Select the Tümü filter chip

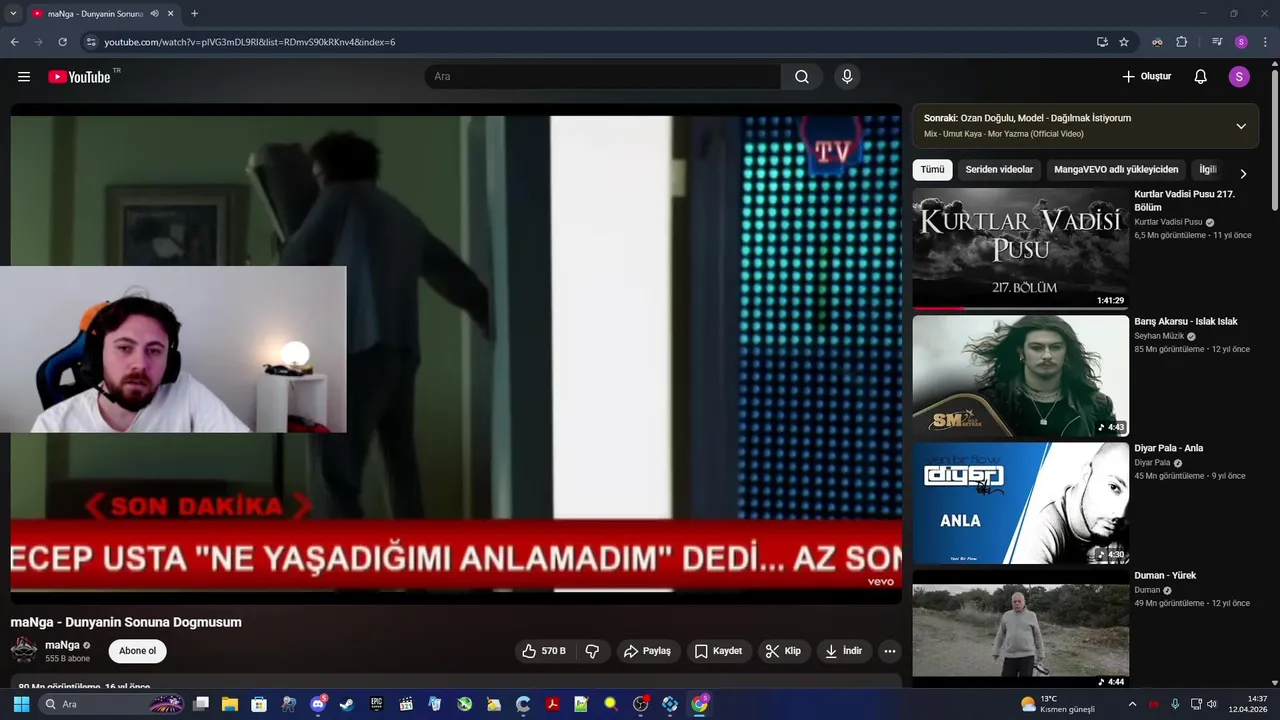pyautogui.click(x=932, y=170)
